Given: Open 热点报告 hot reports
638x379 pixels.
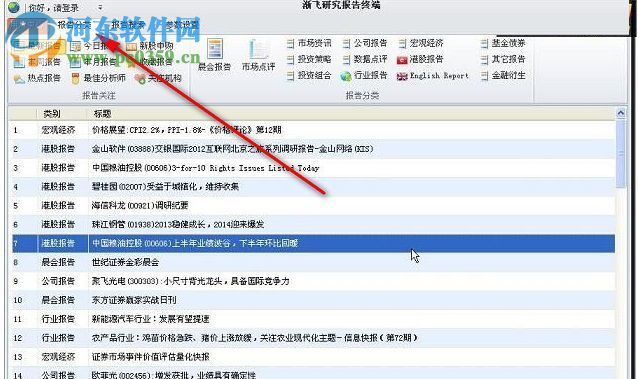Looking at the screenshot, I should (38, 78).
